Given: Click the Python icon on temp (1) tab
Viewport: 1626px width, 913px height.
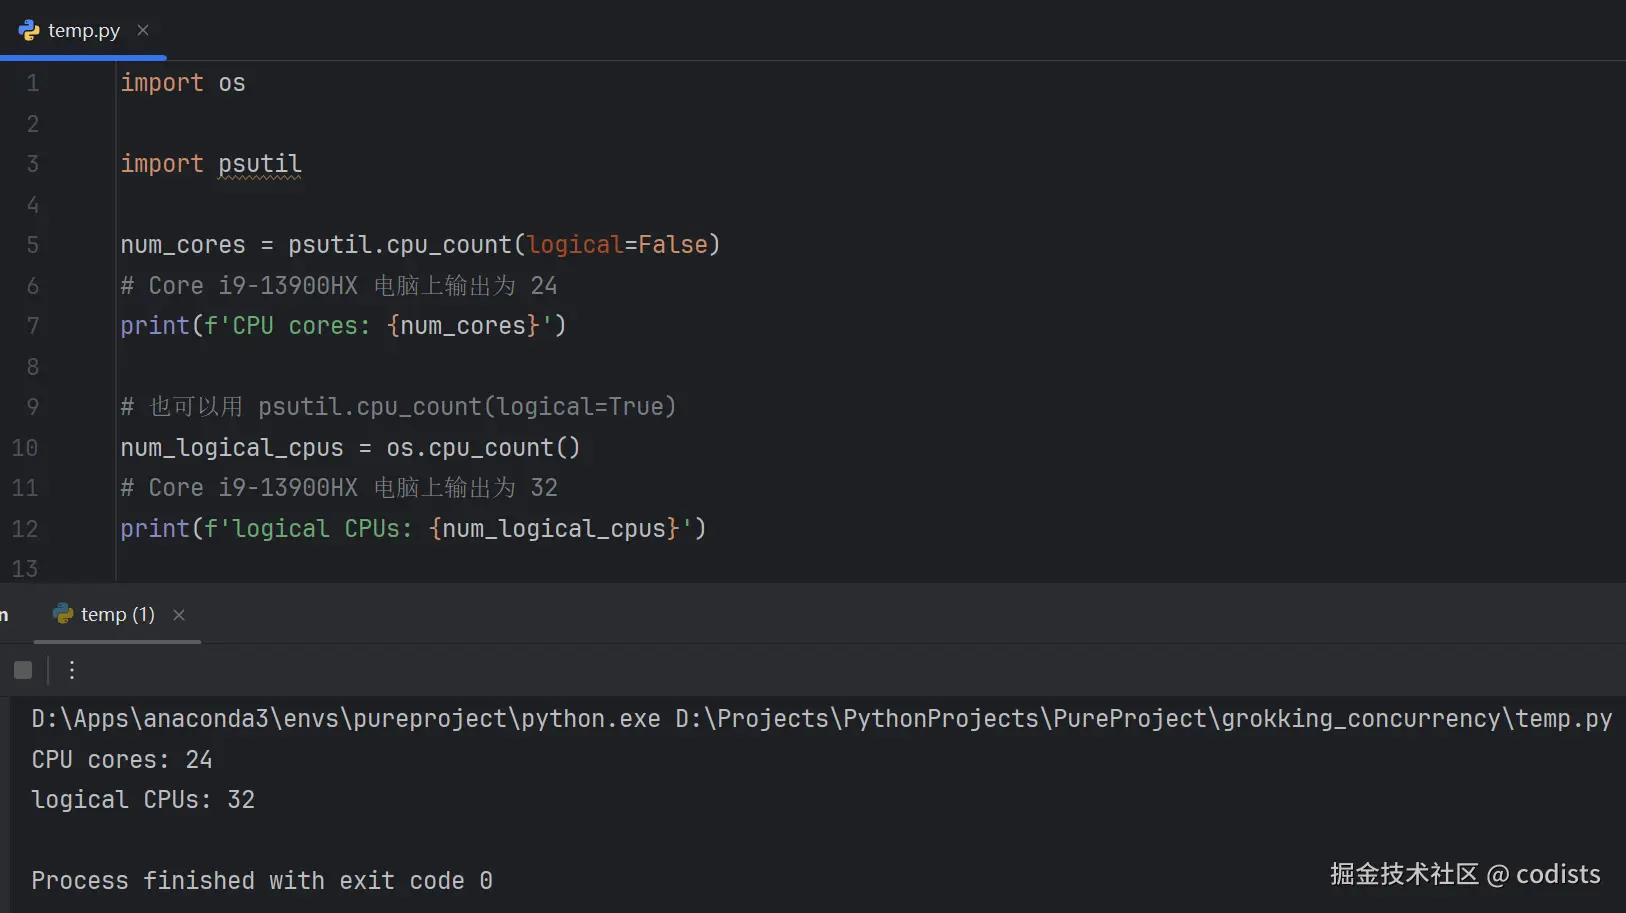Looking at the screenshot, I should tap(63, 614).
